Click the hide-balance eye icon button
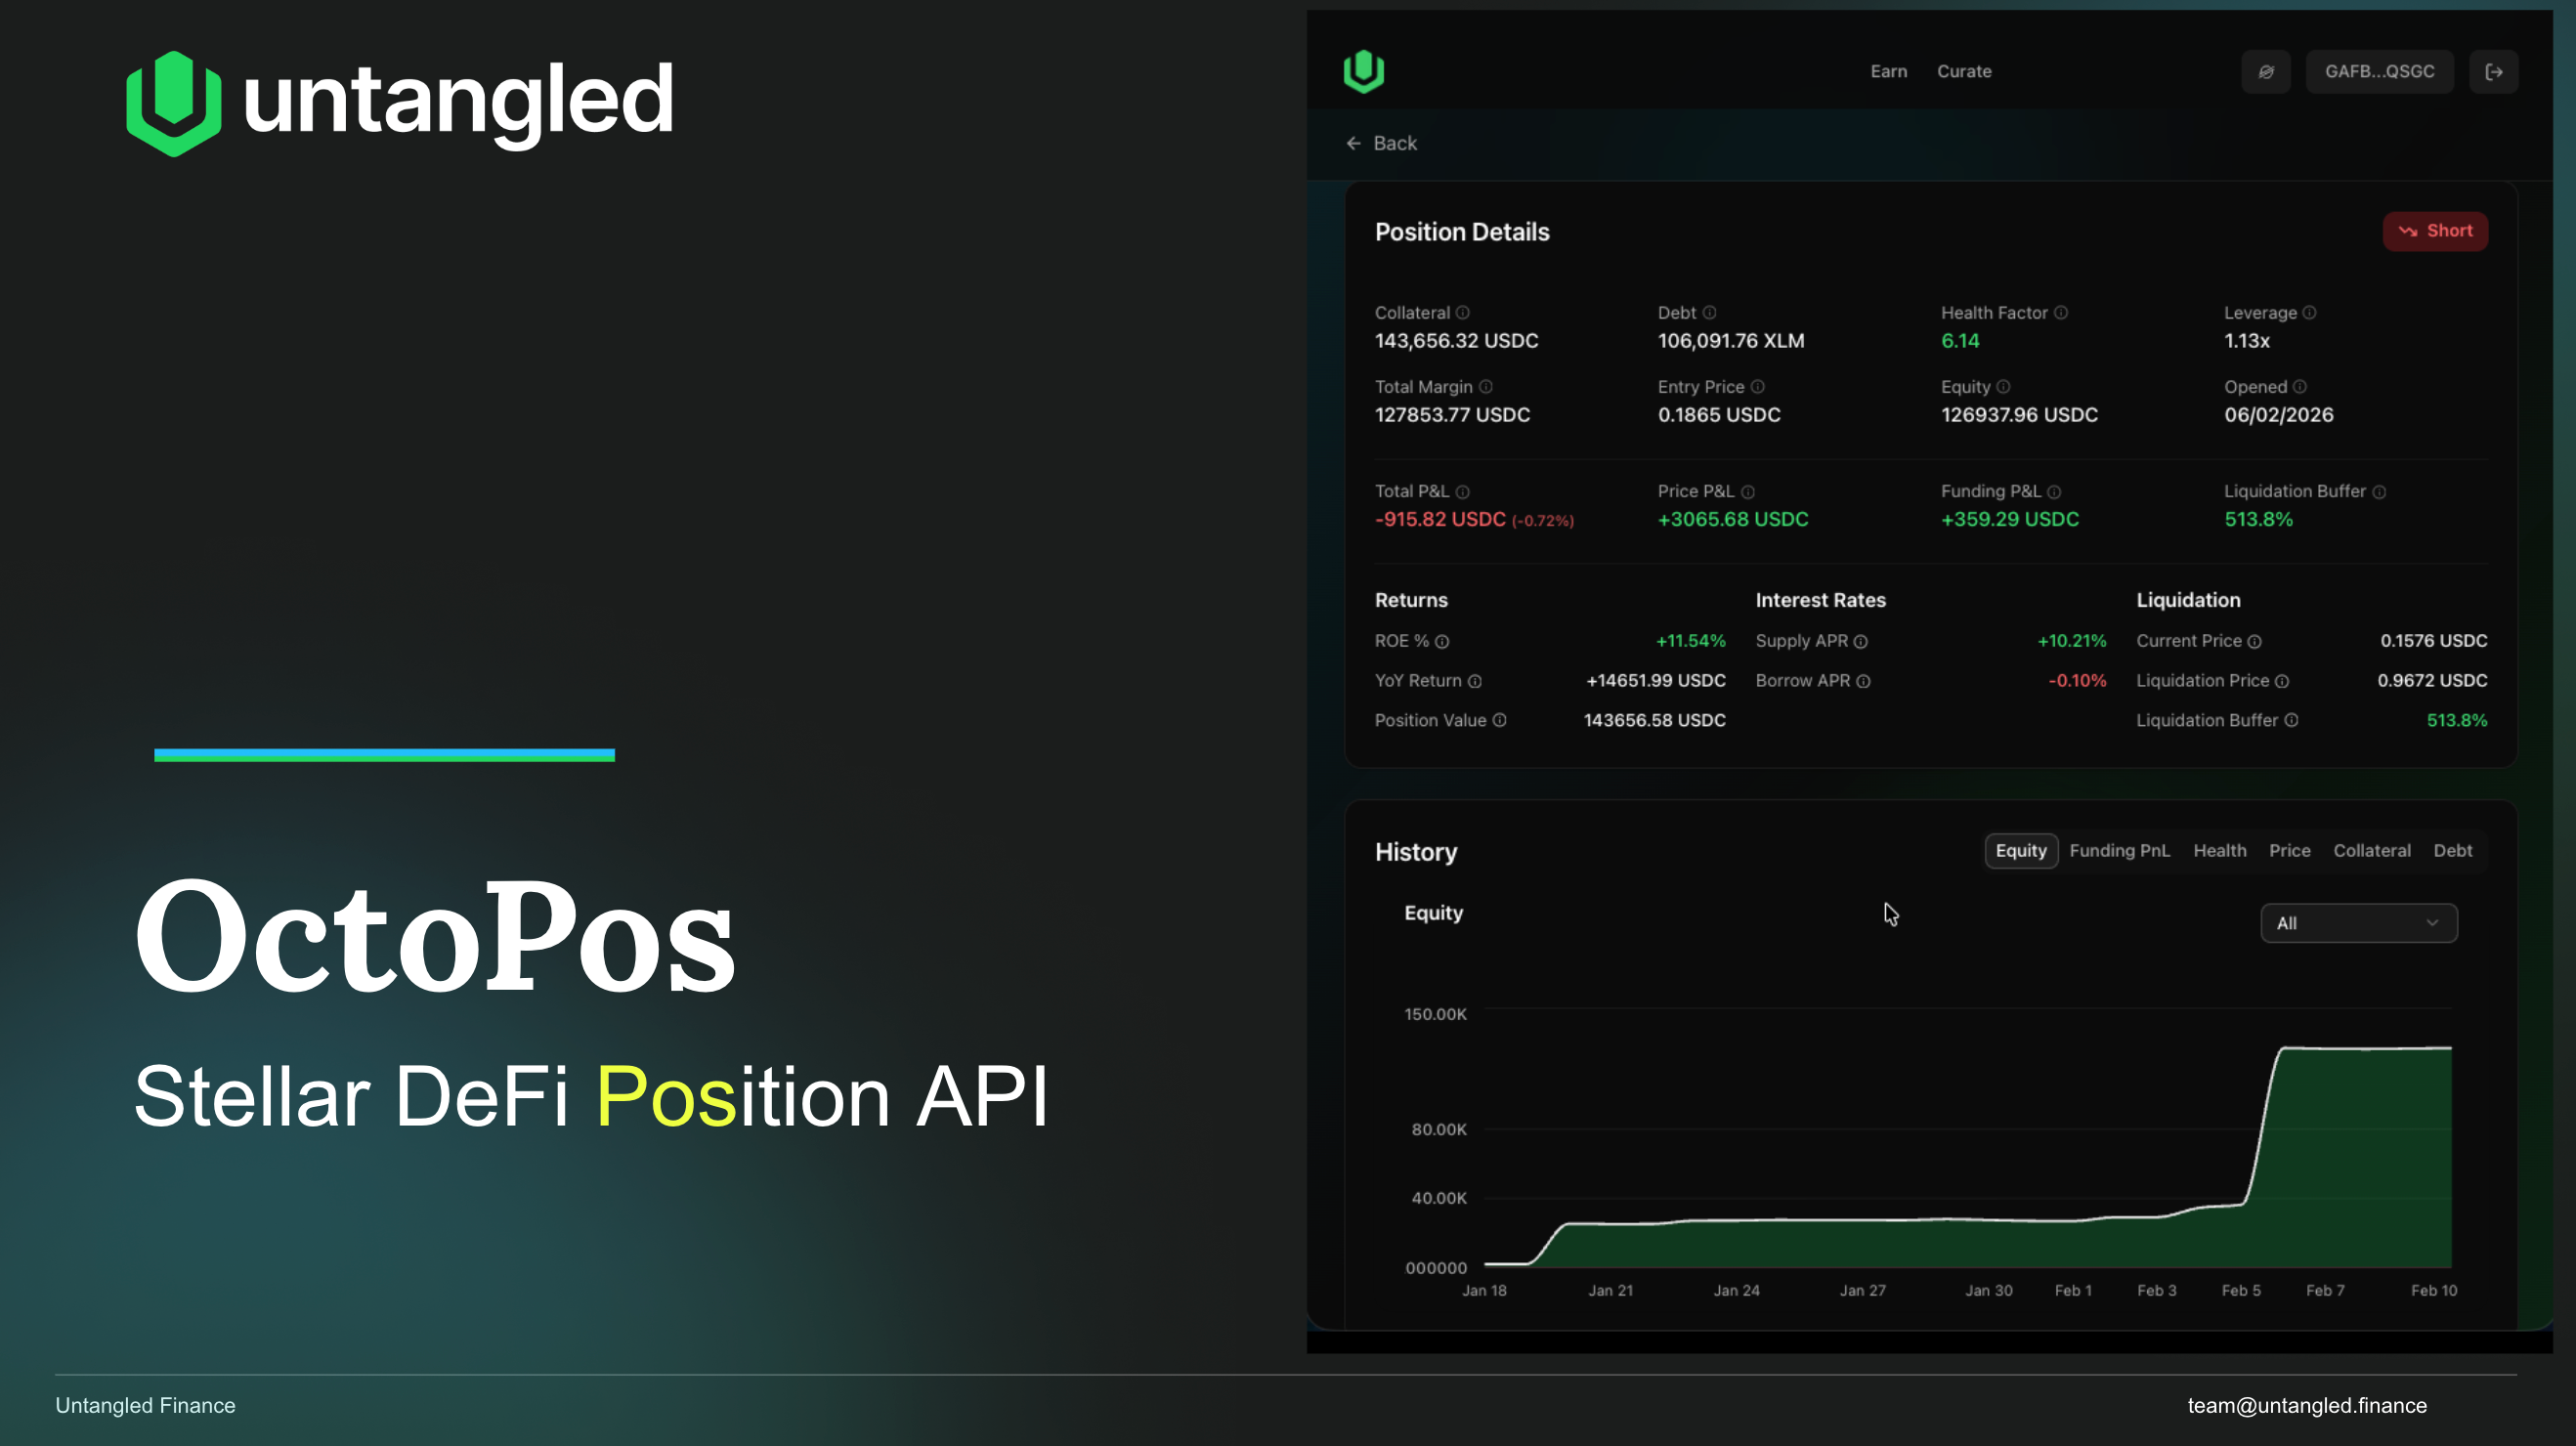 pos(2265,71)
